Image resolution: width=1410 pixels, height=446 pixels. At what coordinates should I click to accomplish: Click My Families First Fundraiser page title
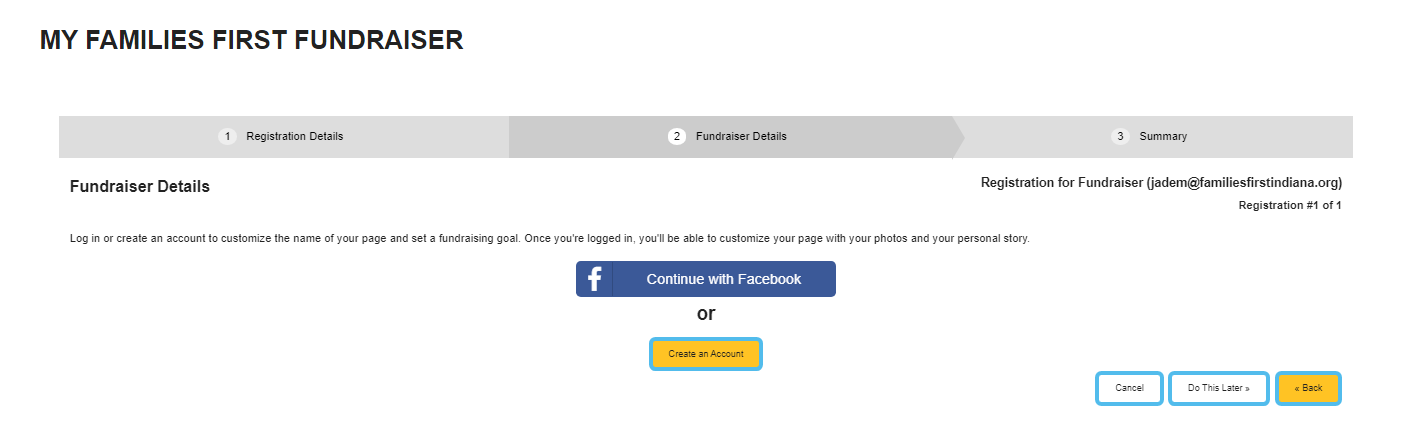tap(251, 40)
